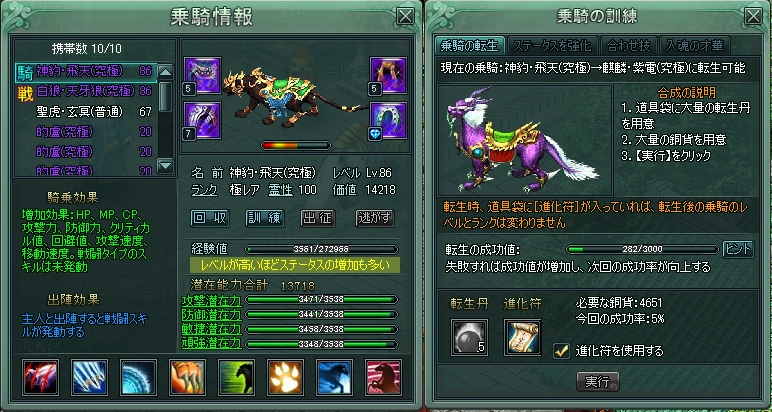Select 白狼·天牙狼(究極) in the mount list

(x=87, y=91)
